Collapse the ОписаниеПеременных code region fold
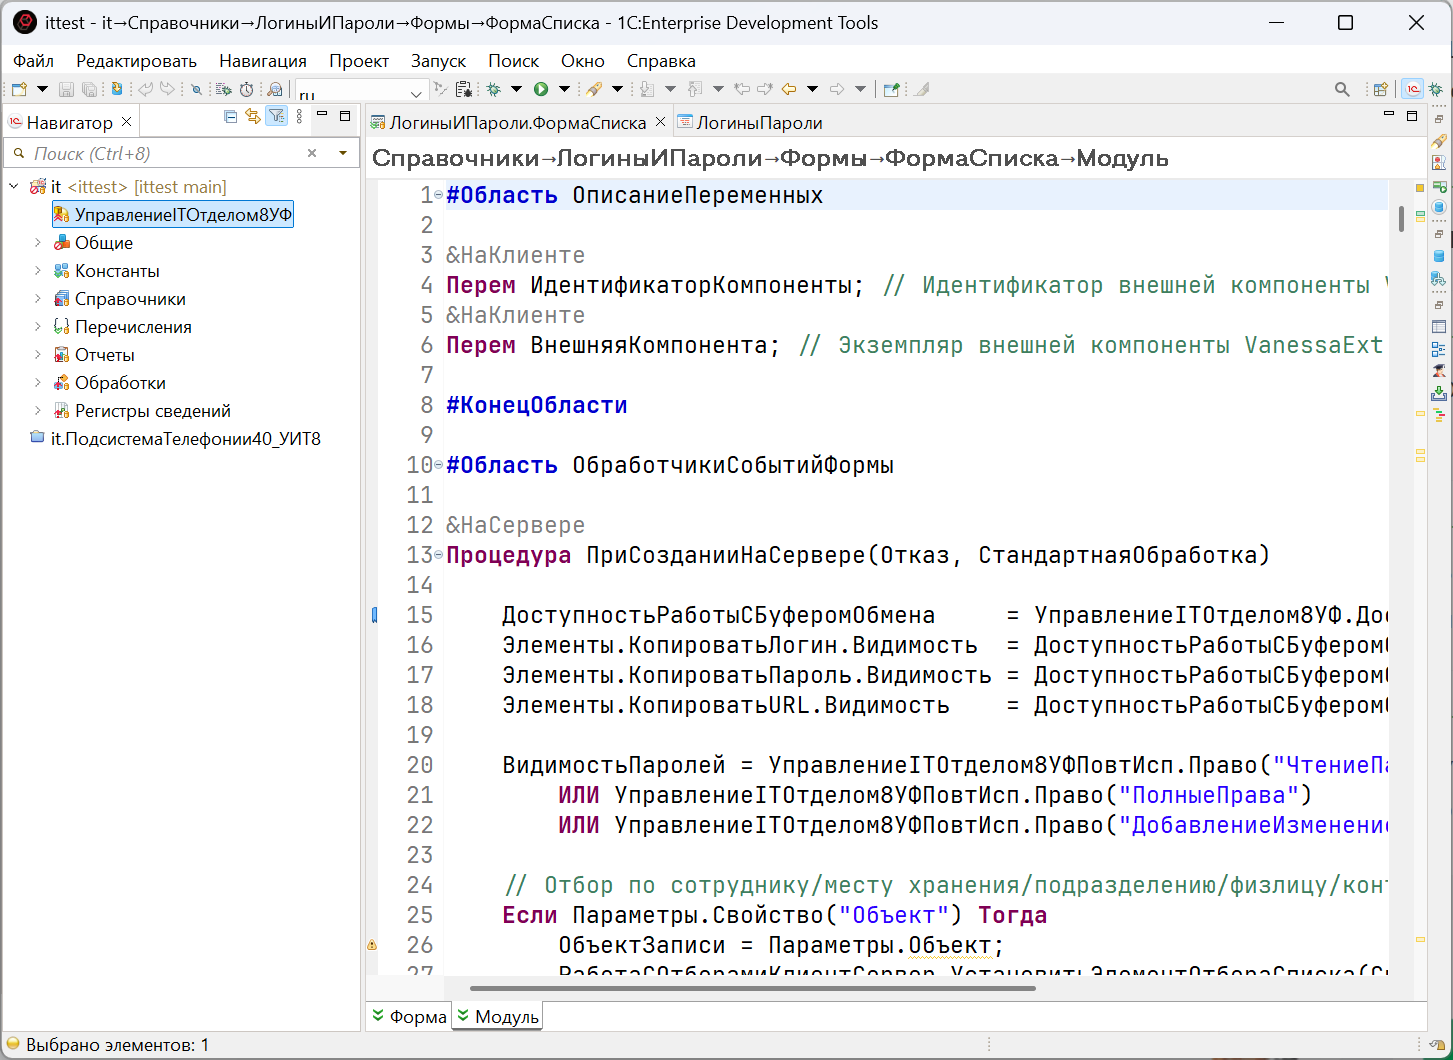This screenshot has height=1060, width=1453. click(x=439, y=195)
